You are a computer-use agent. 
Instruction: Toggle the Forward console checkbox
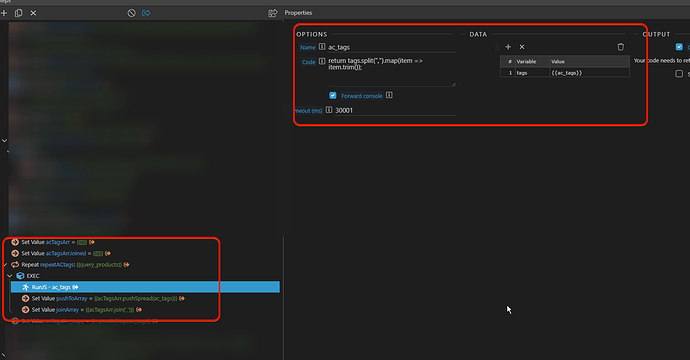(x=333, y=96)
